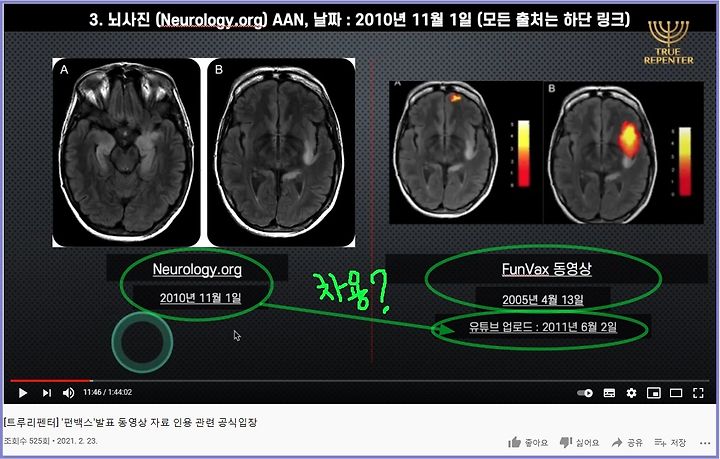
Task: Click the True Repenter logo
Action: pyautogui.click(x=669, y=43)
